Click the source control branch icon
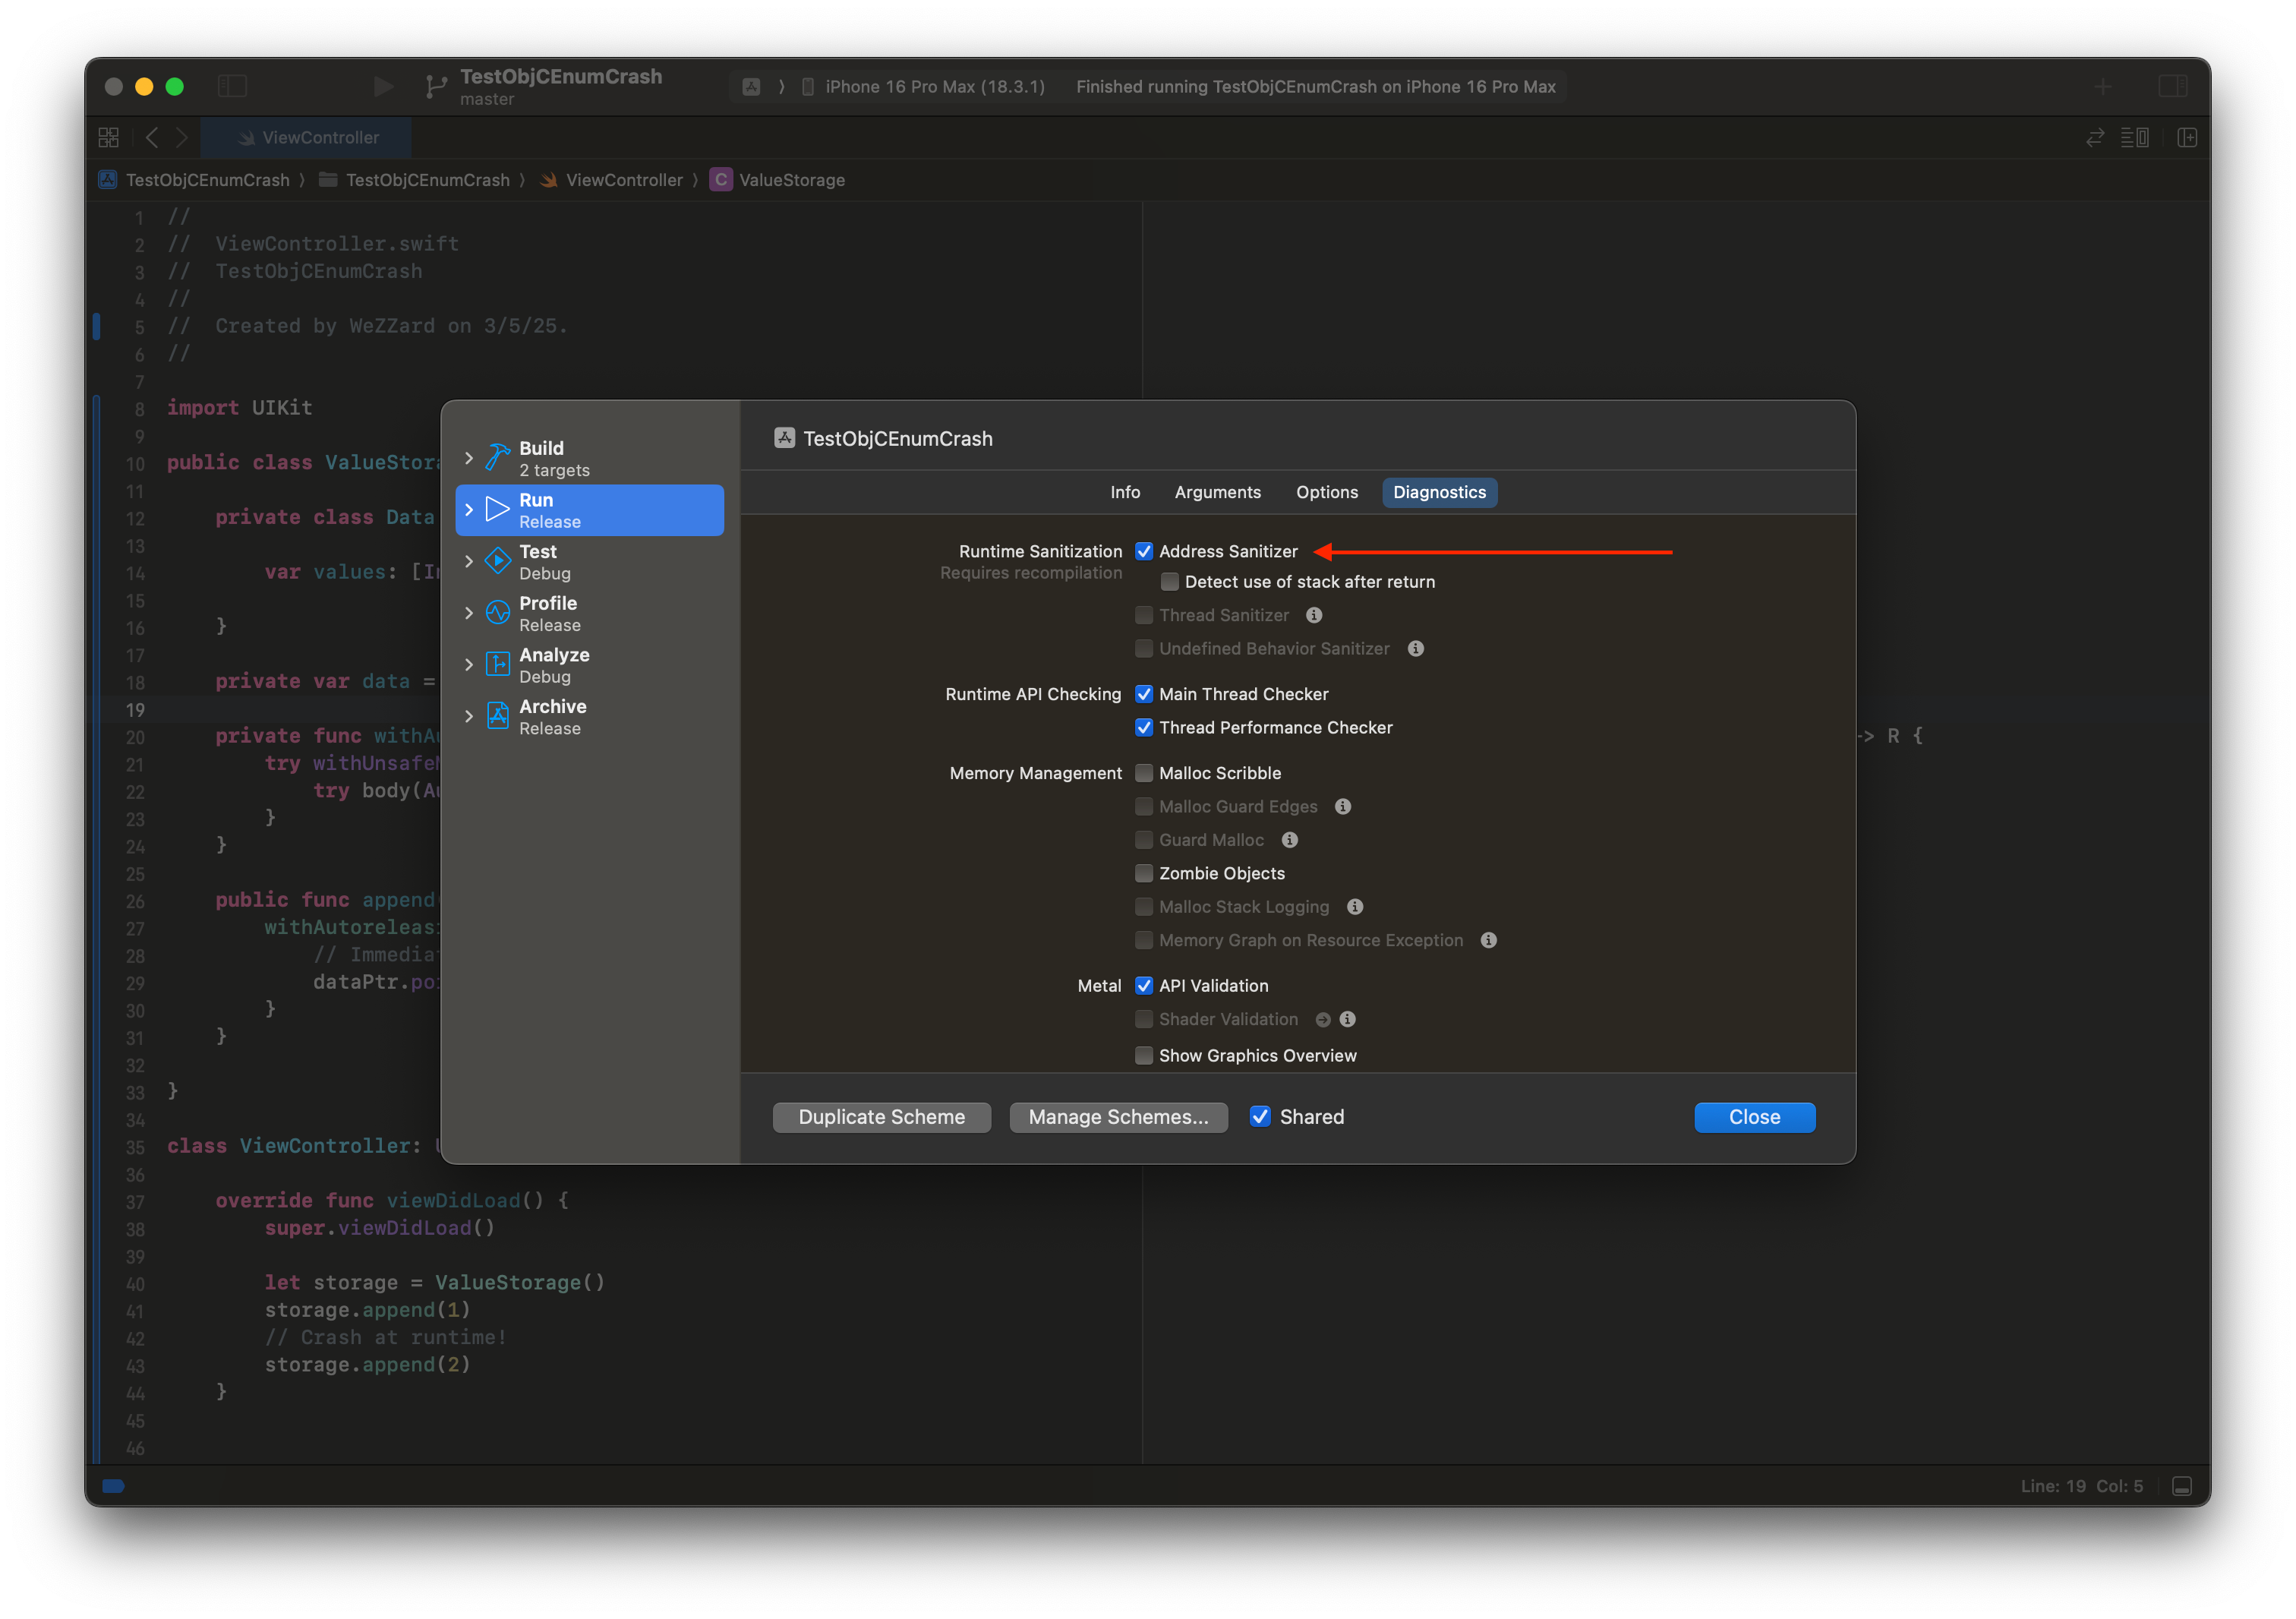Image resolution: width=2296 pixels, height=1619 pixels. point(435,87)
